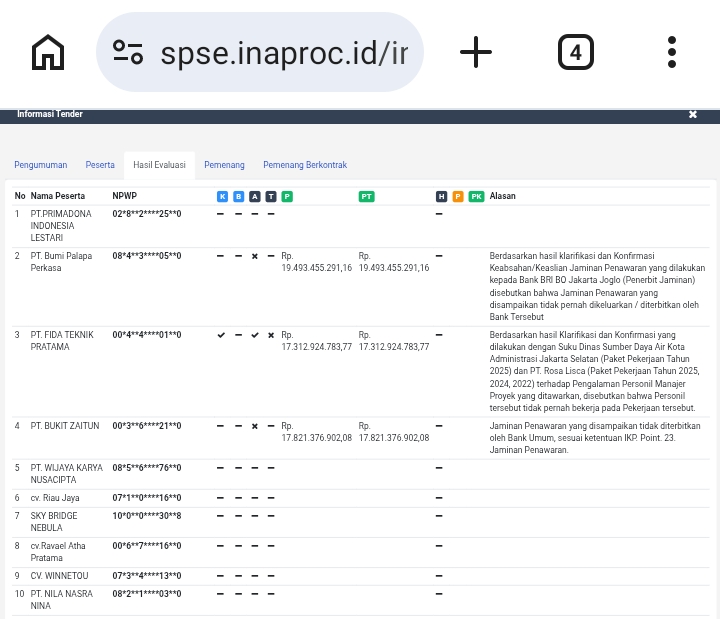
Task: Open a new tab with plus icon
Action: coord(476,52)
